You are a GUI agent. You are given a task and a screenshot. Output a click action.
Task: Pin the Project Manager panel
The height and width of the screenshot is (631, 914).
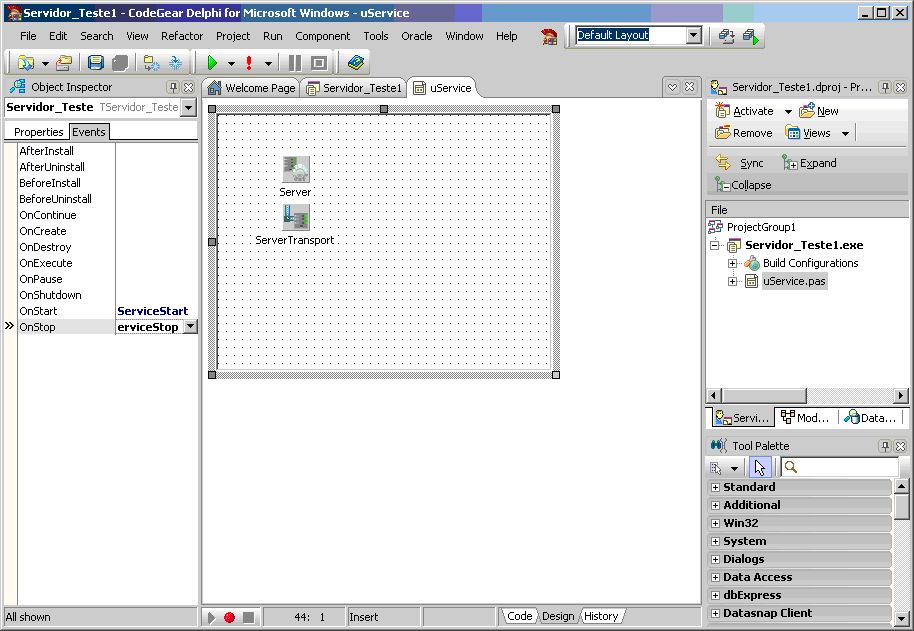[885, 87]
